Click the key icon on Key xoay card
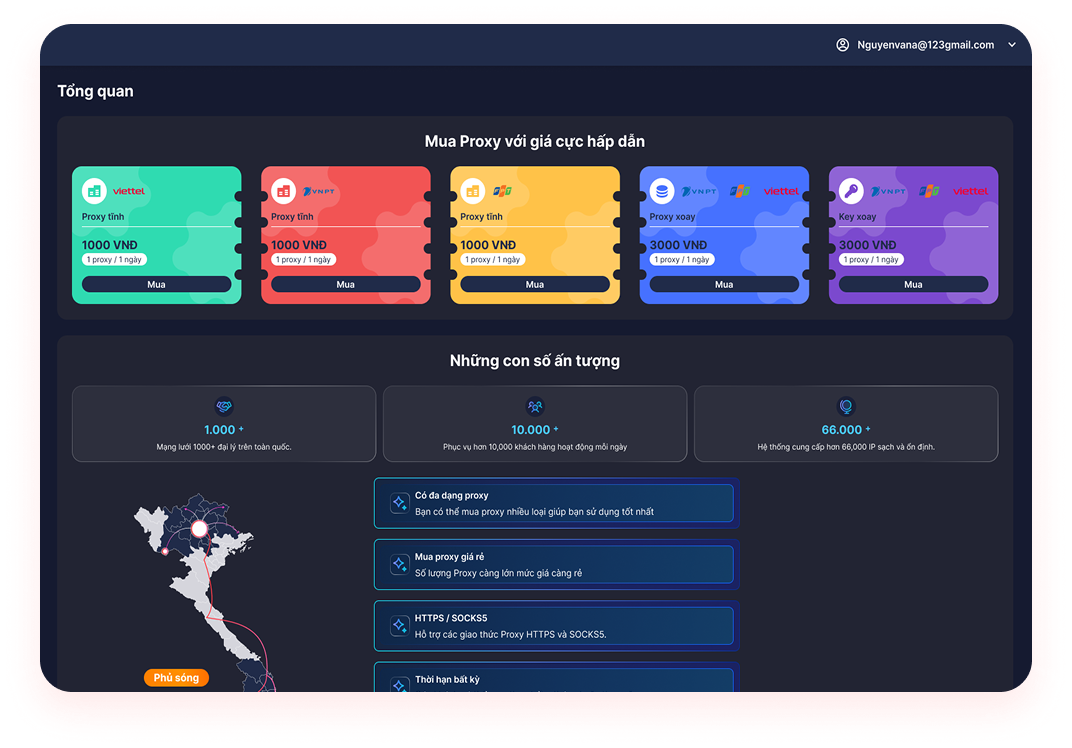This screenshot has height=748, width=1072. (851, 190)
